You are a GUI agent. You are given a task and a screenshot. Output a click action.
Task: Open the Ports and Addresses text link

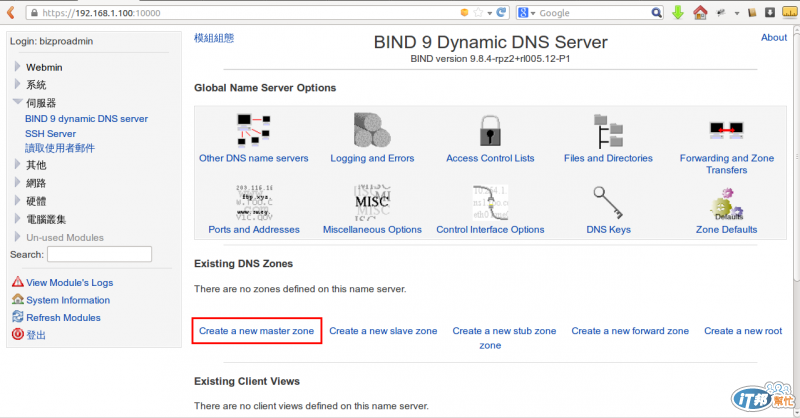tap(254, 230)
